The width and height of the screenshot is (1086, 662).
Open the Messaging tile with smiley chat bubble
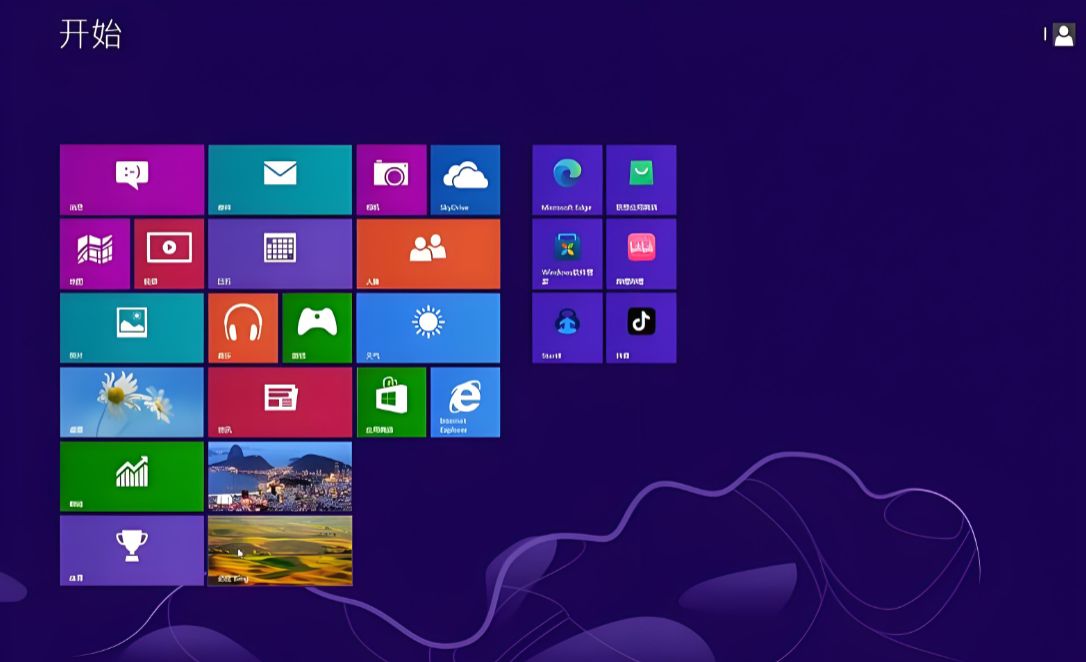132,179
